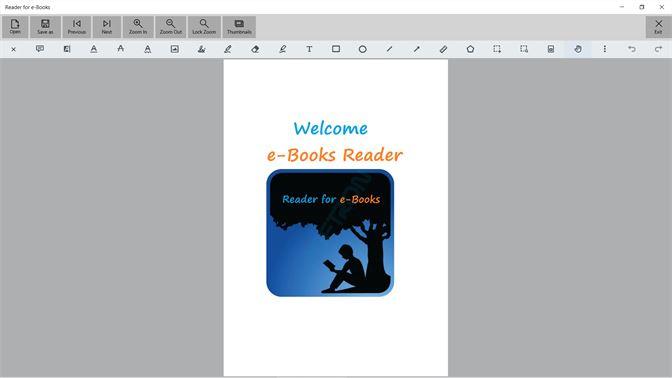The image size is (672, 378).
Task: Select the ruler measurement tool
Action: click(443, 49)
